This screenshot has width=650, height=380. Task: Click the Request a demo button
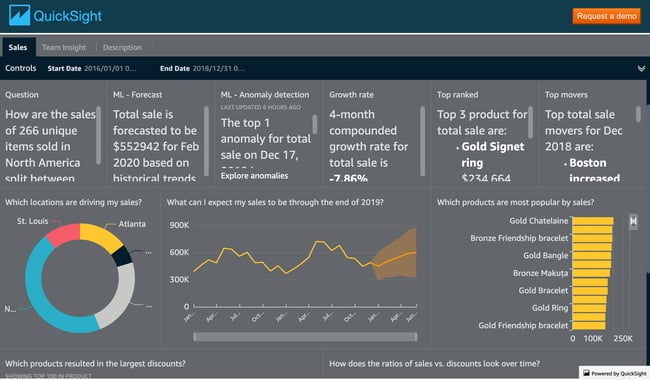tap(606, 16)
